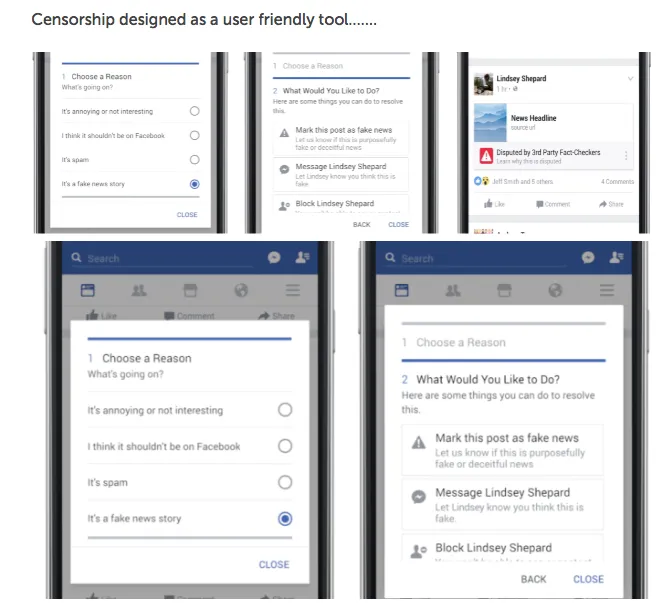
Task: Click the wow reaction emoji beside Jeff Smith
Action: pyautogui.click(x=486, y=181)
